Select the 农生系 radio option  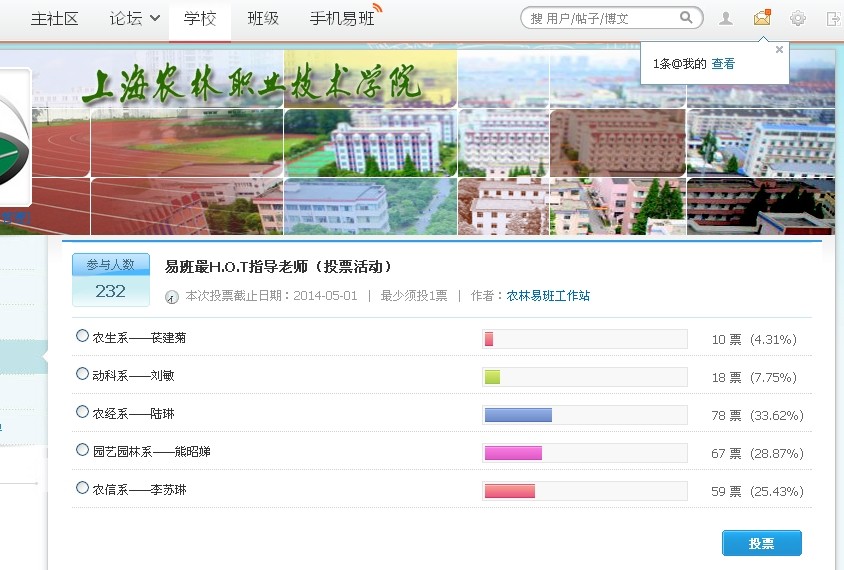pos(82,336)
